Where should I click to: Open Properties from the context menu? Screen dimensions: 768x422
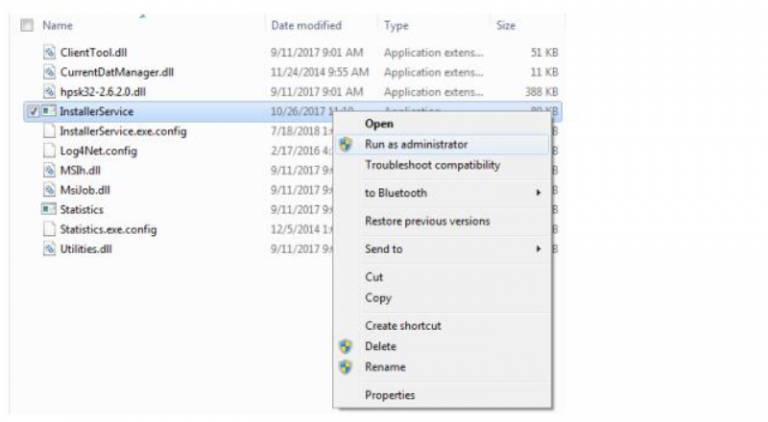point(389,395)
